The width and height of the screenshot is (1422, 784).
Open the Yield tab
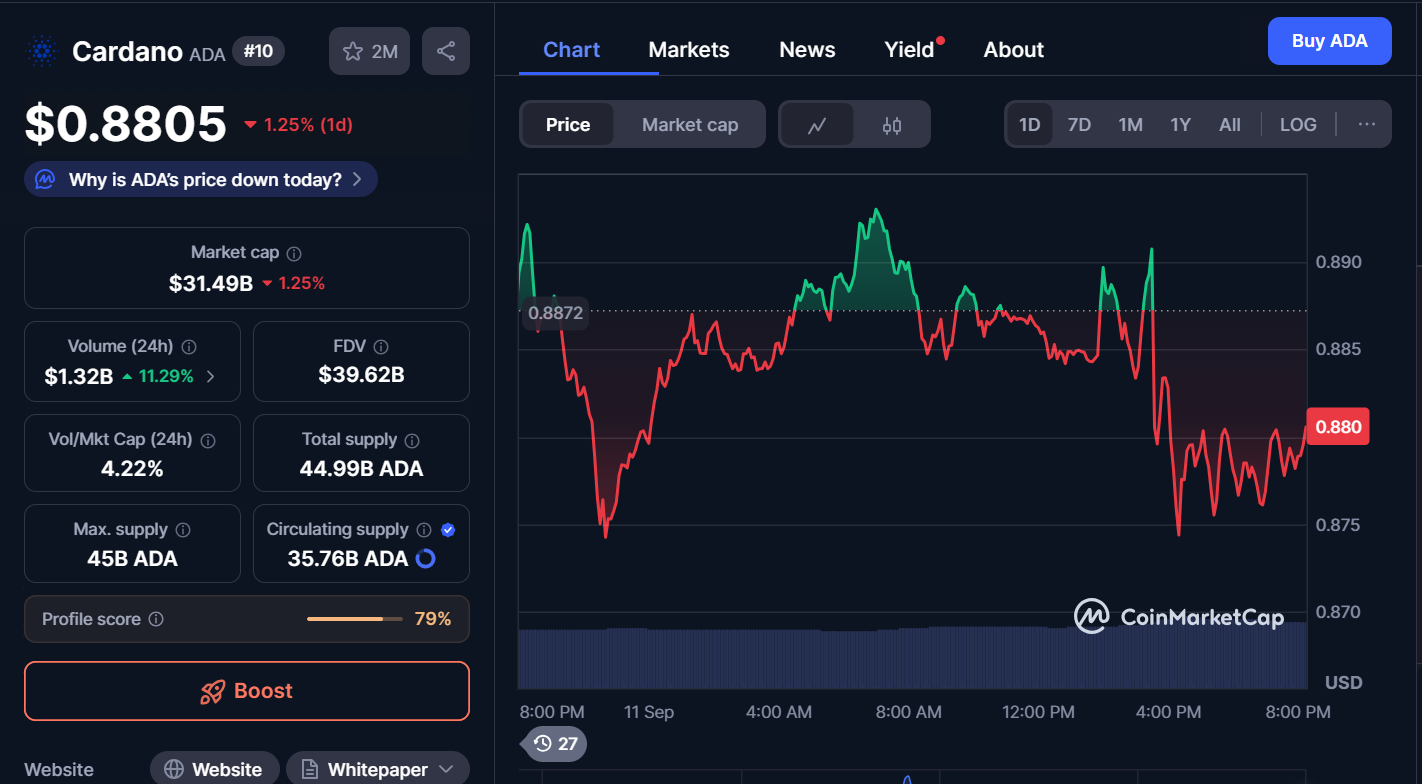[x=909, y=50]
